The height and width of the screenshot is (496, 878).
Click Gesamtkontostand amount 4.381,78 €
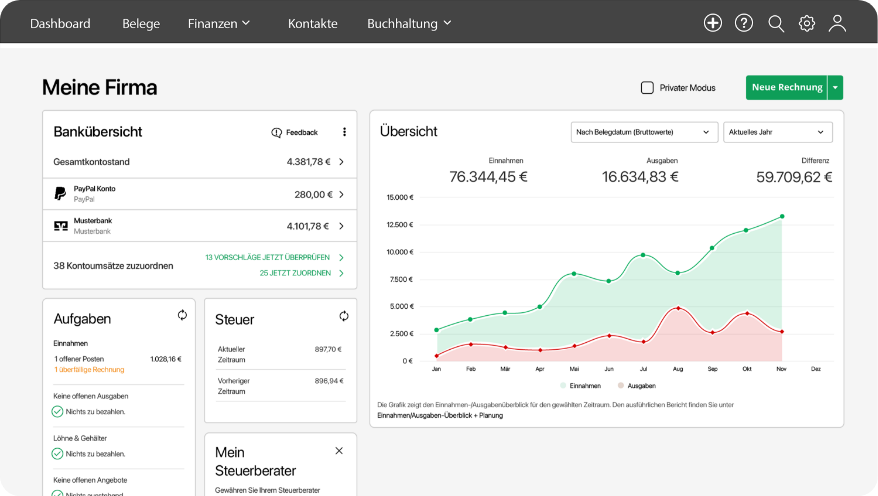pos(308,162)
